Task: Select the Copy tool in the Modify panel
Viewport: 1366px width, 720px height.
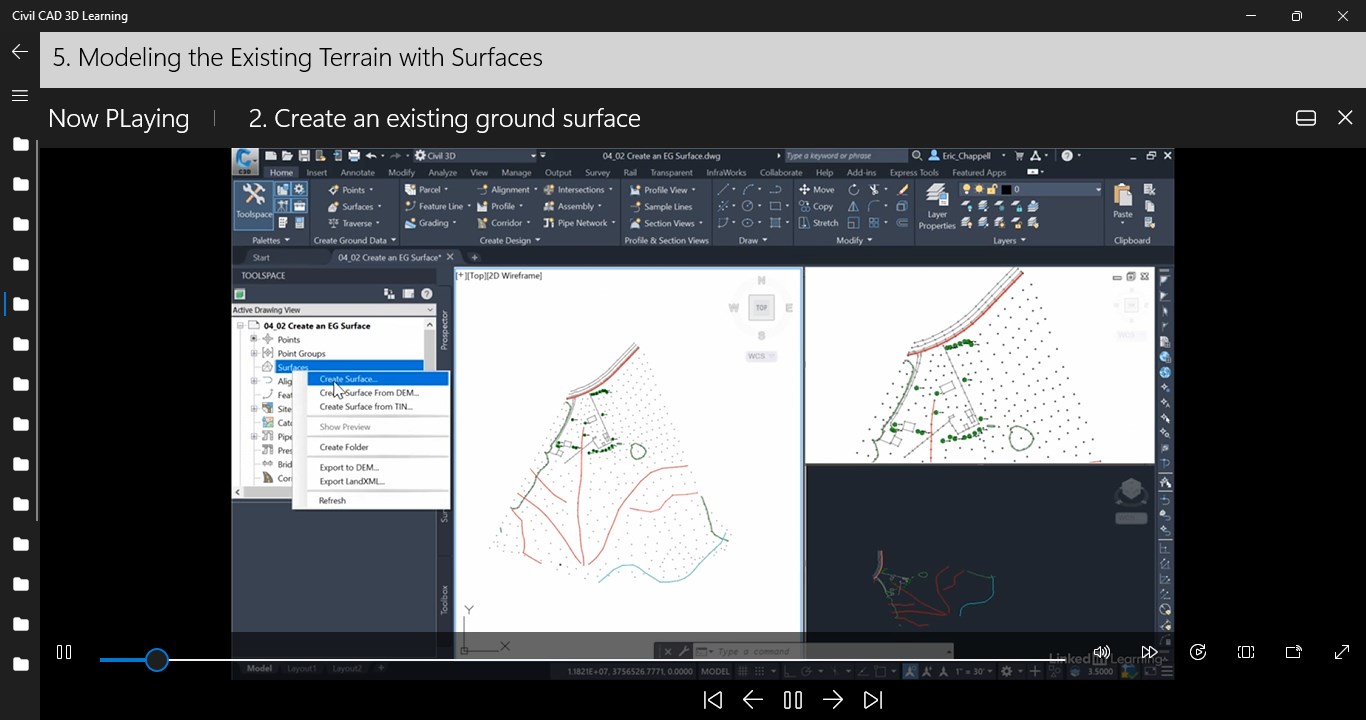Action: 822,206
